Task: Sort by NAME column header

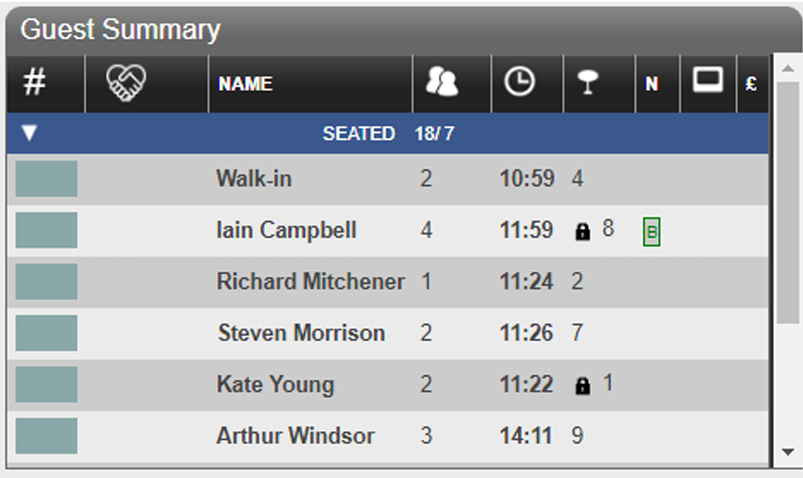Action: 245,84
